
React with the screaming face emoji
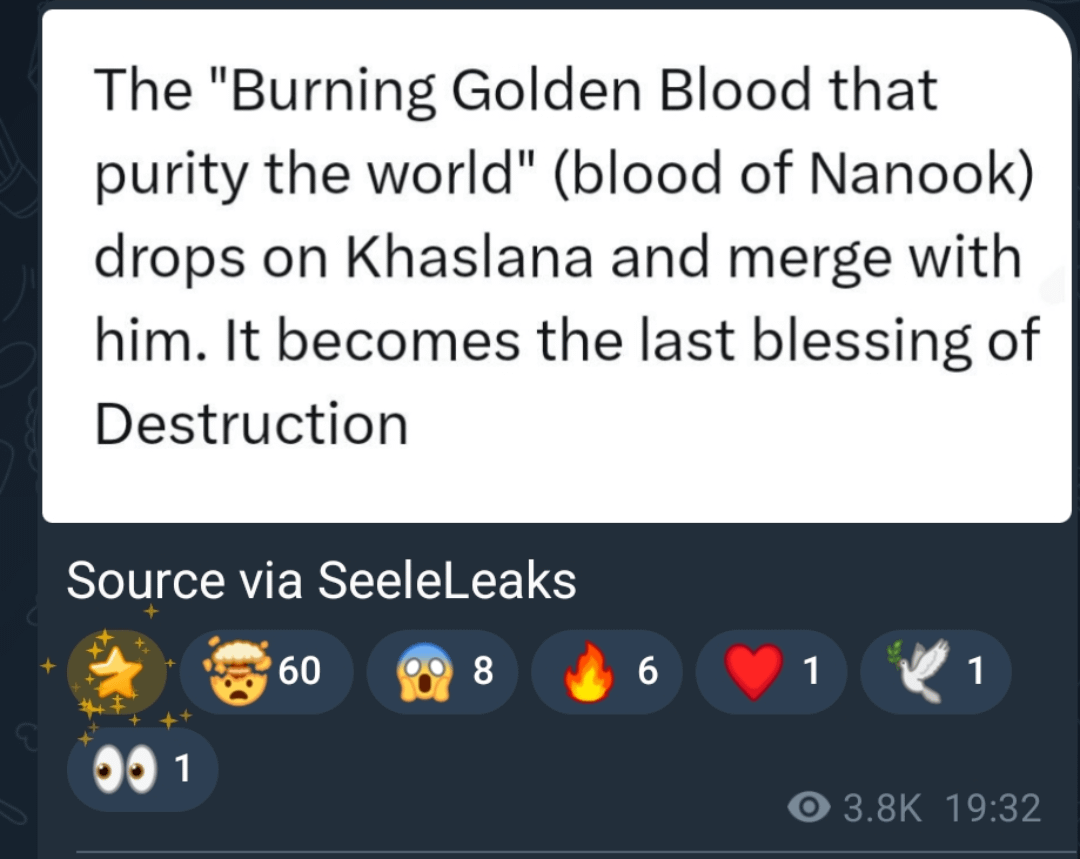point(441,671)
